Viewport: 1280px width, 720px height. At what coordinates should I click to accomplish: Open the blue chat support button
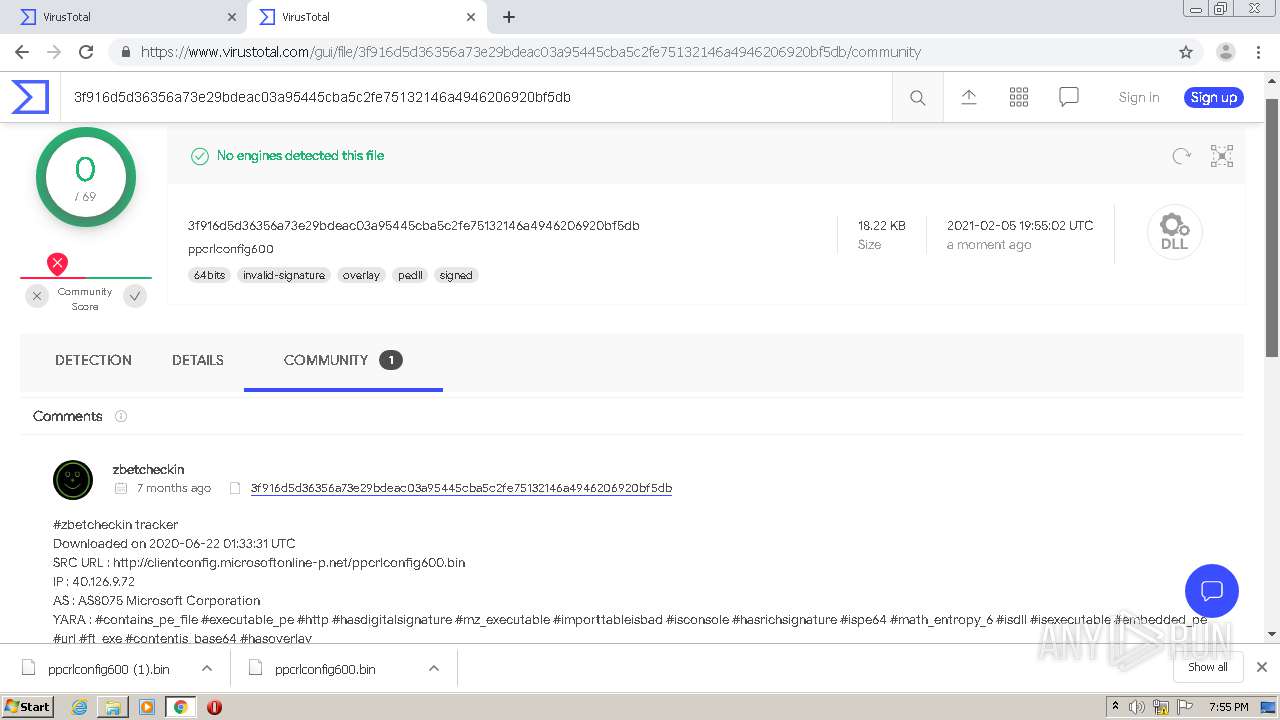(1211, 590)
